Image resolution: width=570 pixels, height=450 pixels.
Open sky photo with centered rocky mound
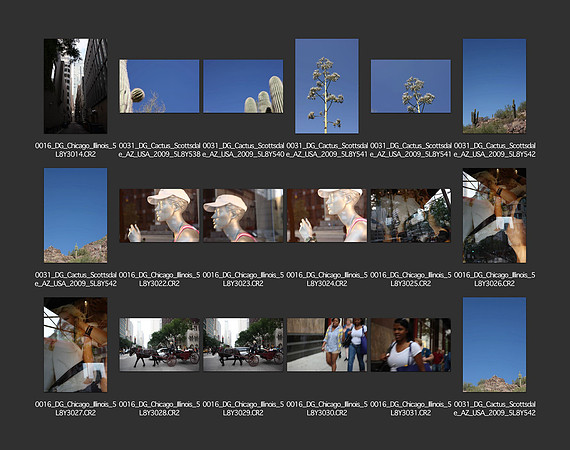pyautogui.click(x=494, y=345)
